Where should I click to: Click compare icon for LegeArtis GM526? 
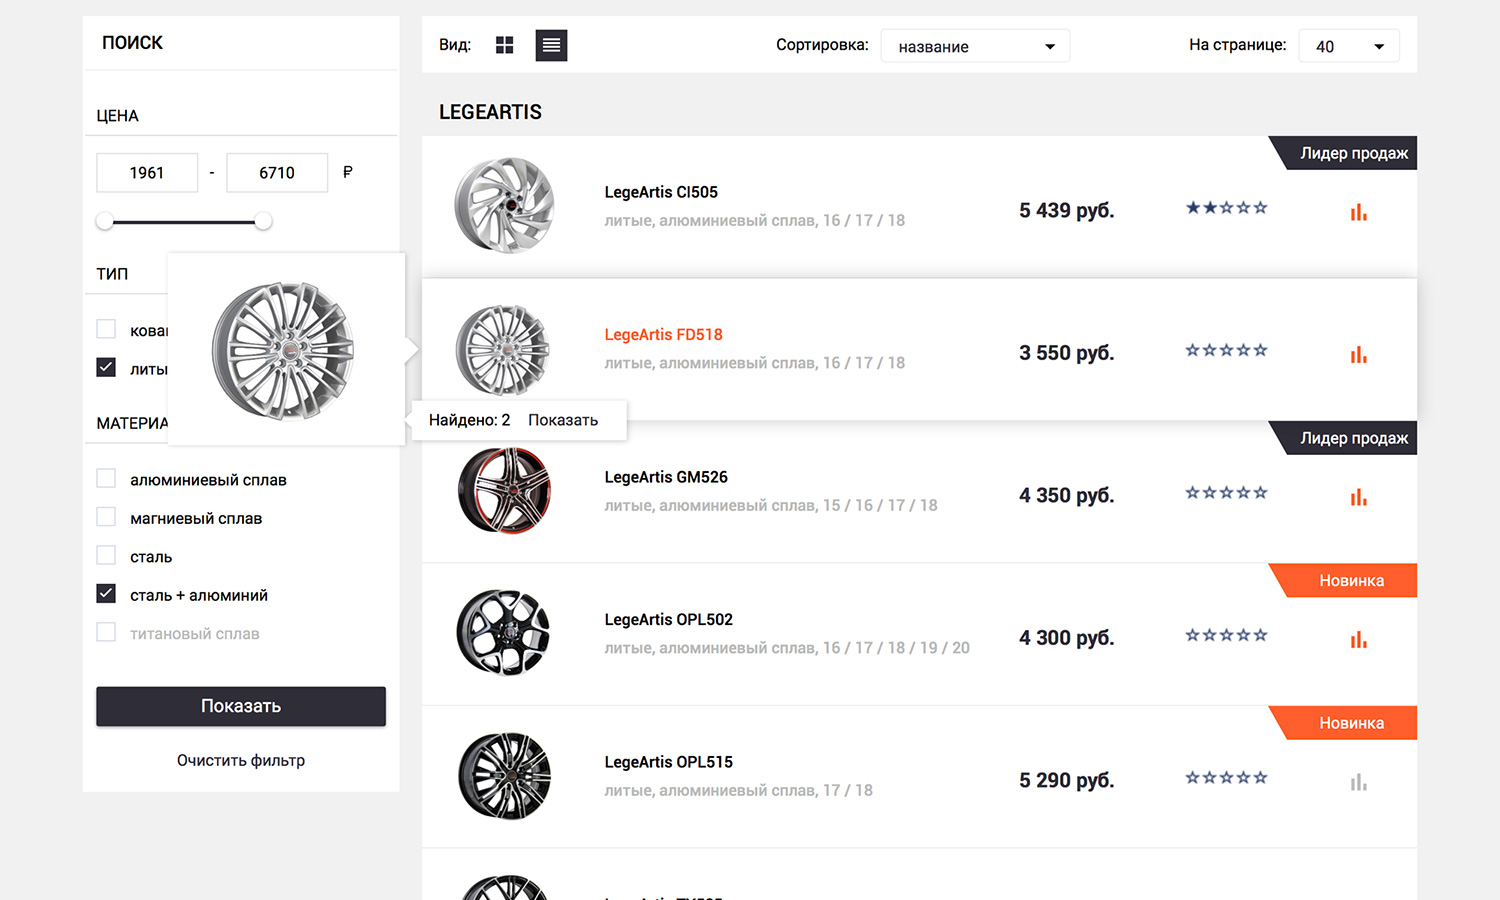(x=1358, y=497)
